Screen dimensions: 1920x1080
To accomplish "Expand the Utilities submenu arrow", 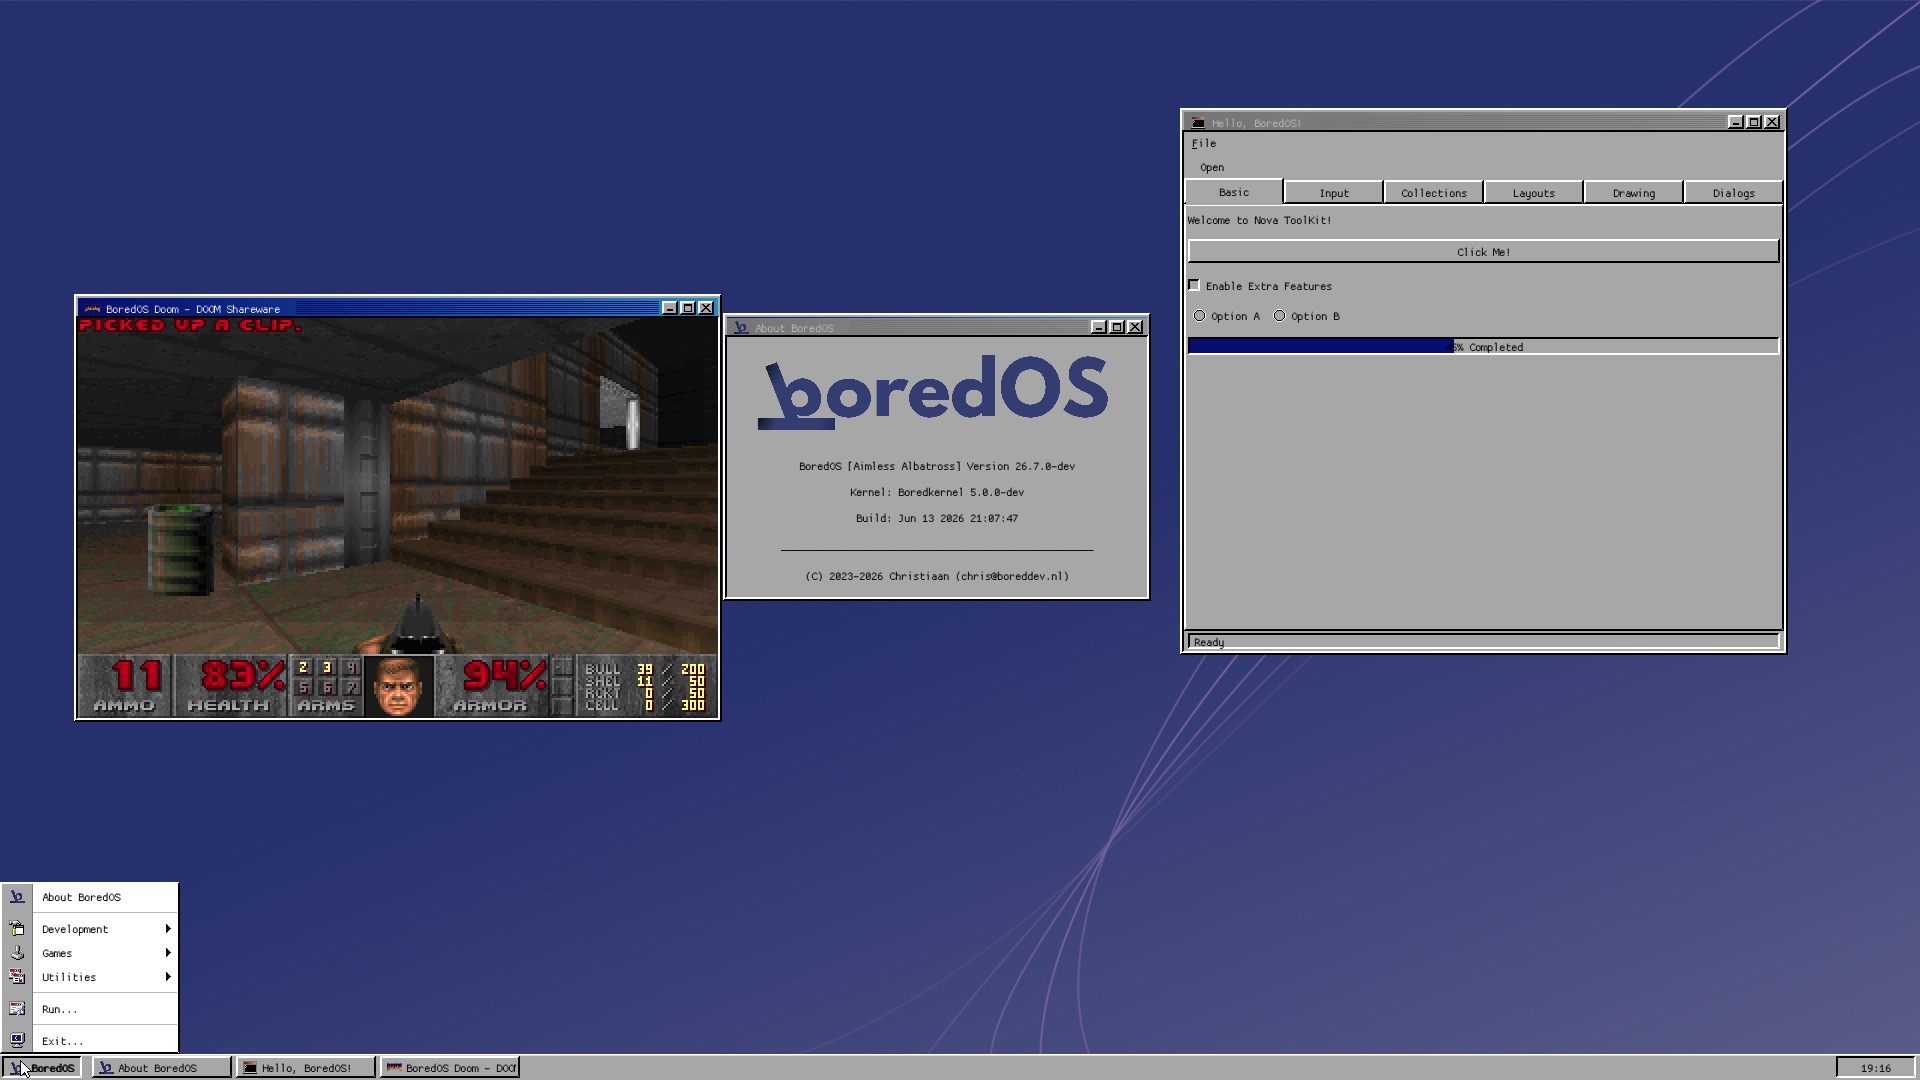I will pyautogui.click(x=168, y=977).
